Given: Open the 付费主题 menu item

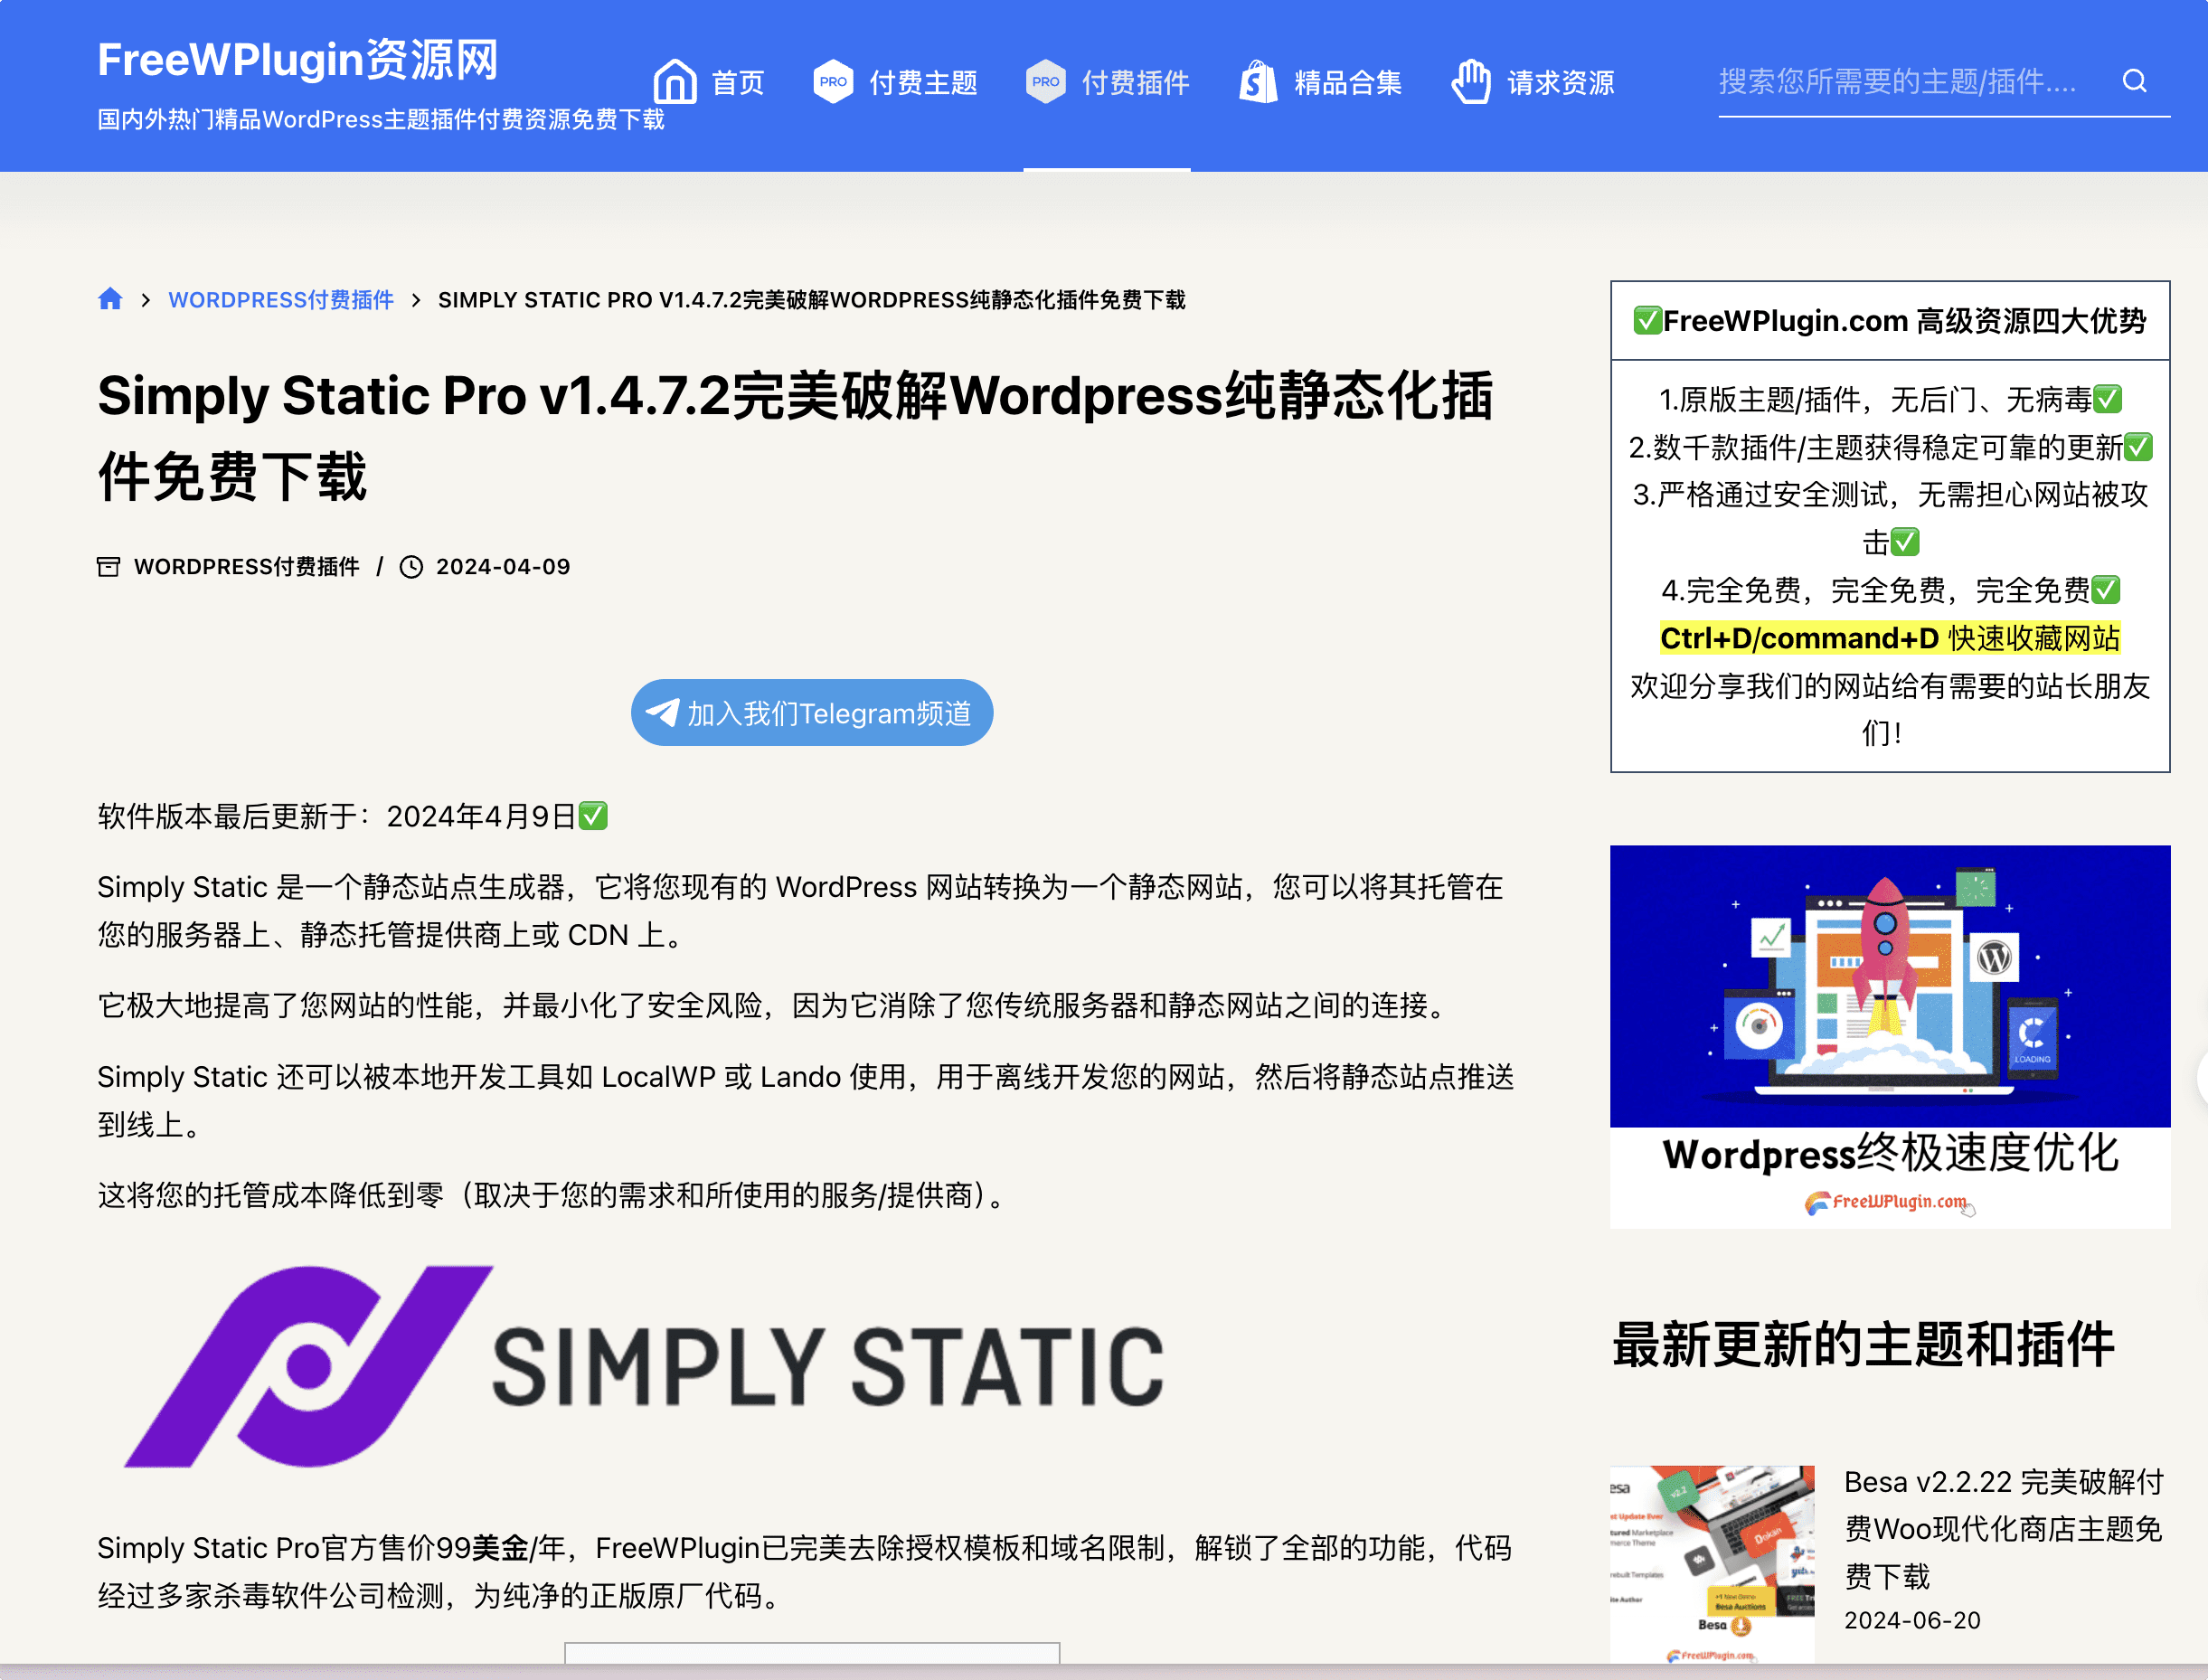Looking at the screenshot, I should pos(923,82).
